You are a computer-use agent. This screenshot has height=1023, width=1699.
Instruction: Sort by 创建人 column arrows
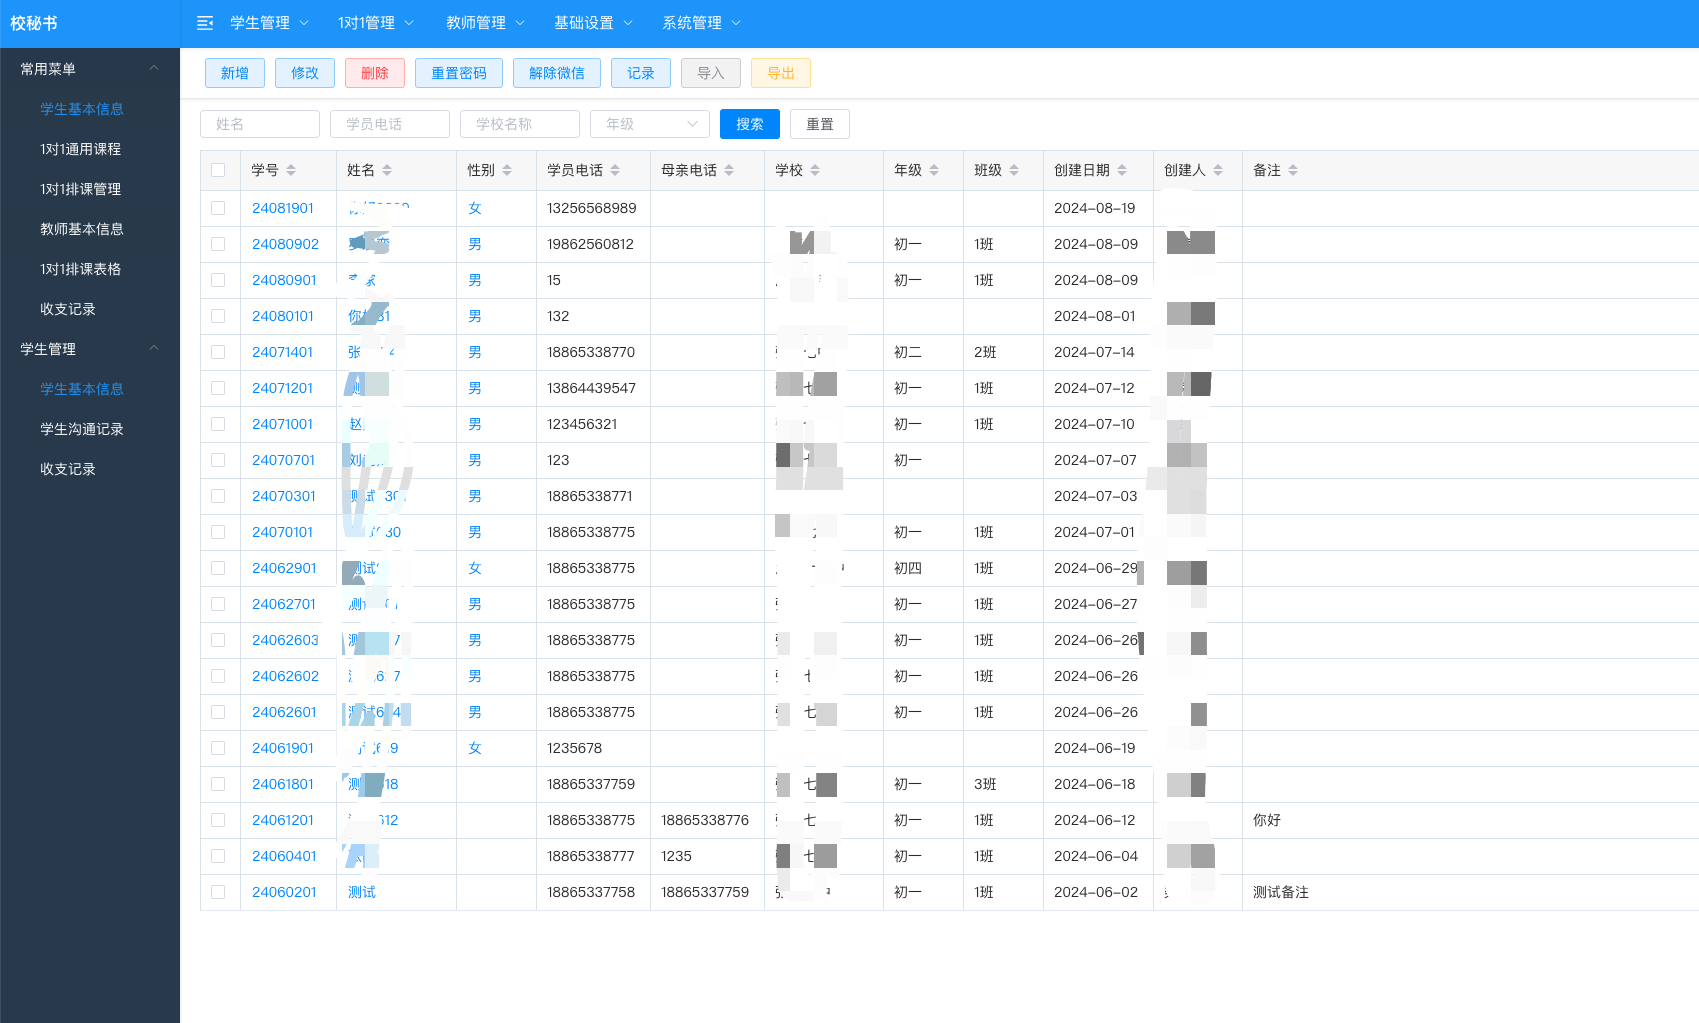coord(1218,170)
